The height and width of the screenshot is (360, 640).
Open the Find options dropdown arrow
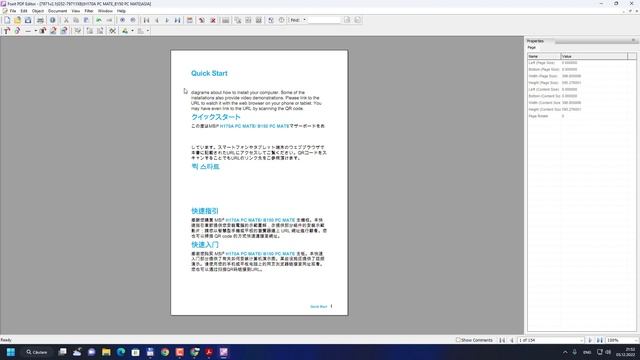pyautogui.click(x=304, y=20)
